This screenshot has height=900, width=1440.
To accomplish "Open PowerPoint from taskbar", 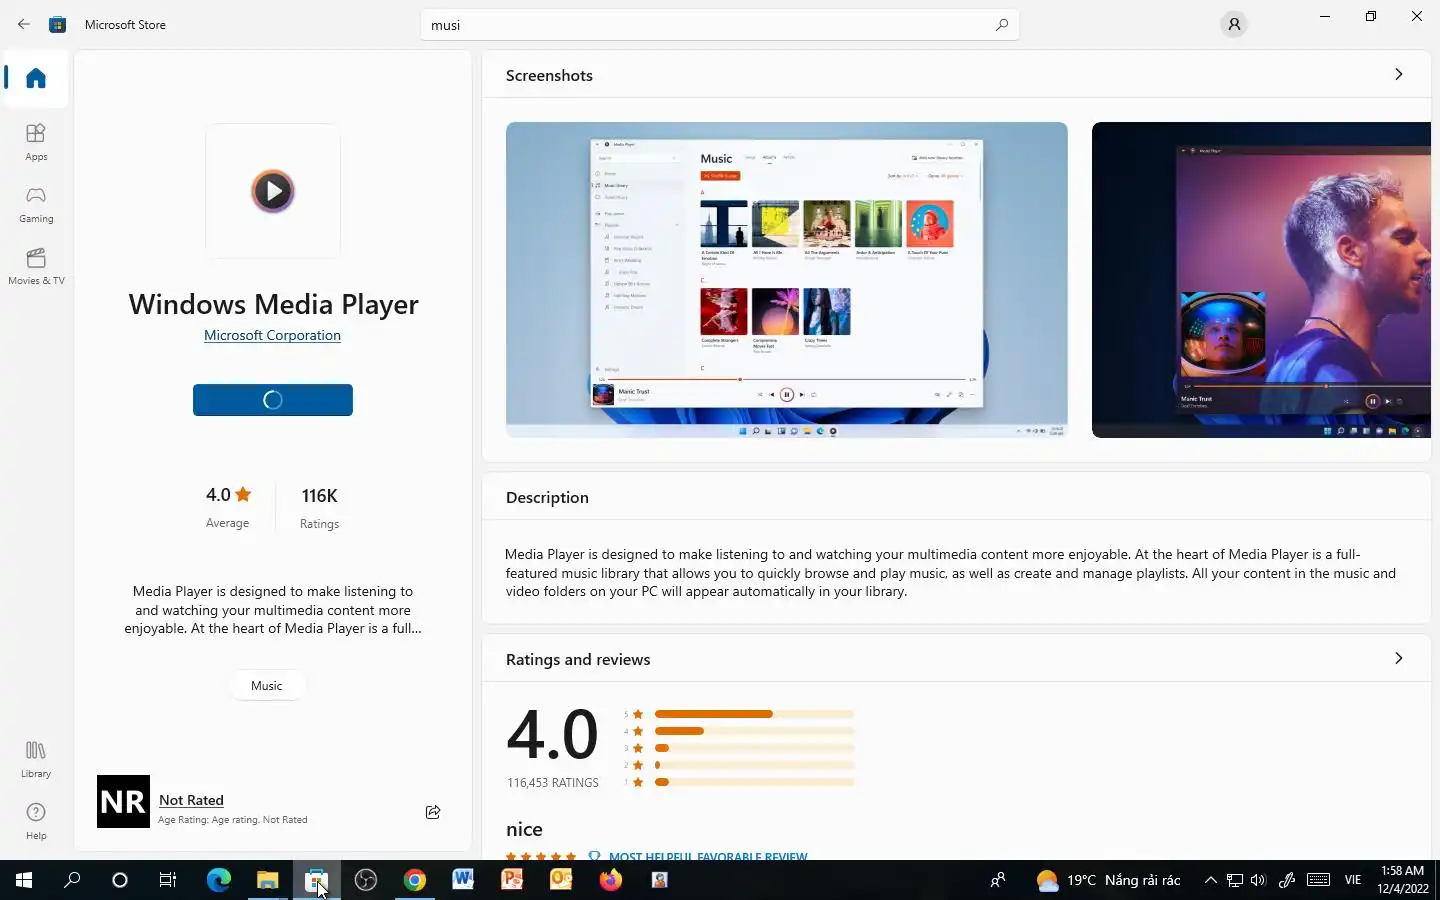I will (512, 880).
